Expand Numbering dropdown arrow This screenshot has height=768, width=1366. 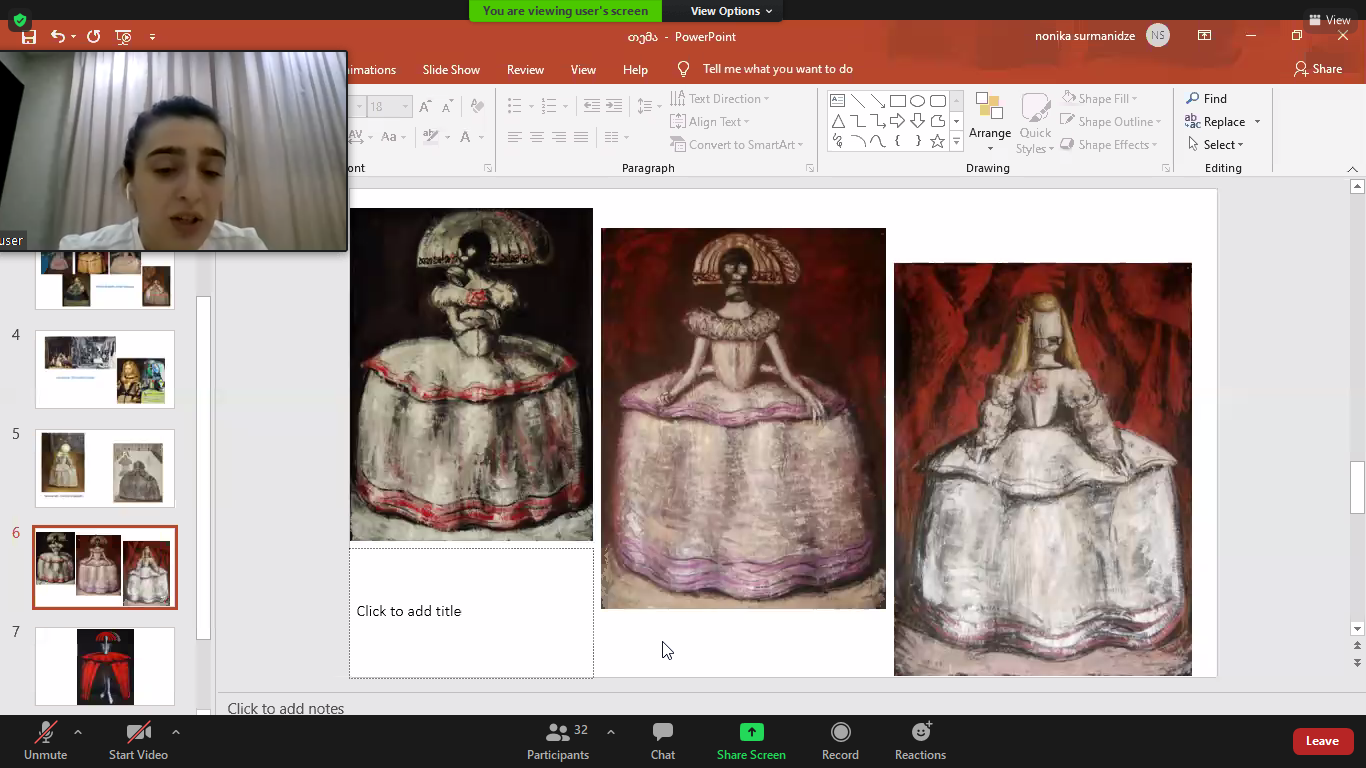click(x=566, y=106)
